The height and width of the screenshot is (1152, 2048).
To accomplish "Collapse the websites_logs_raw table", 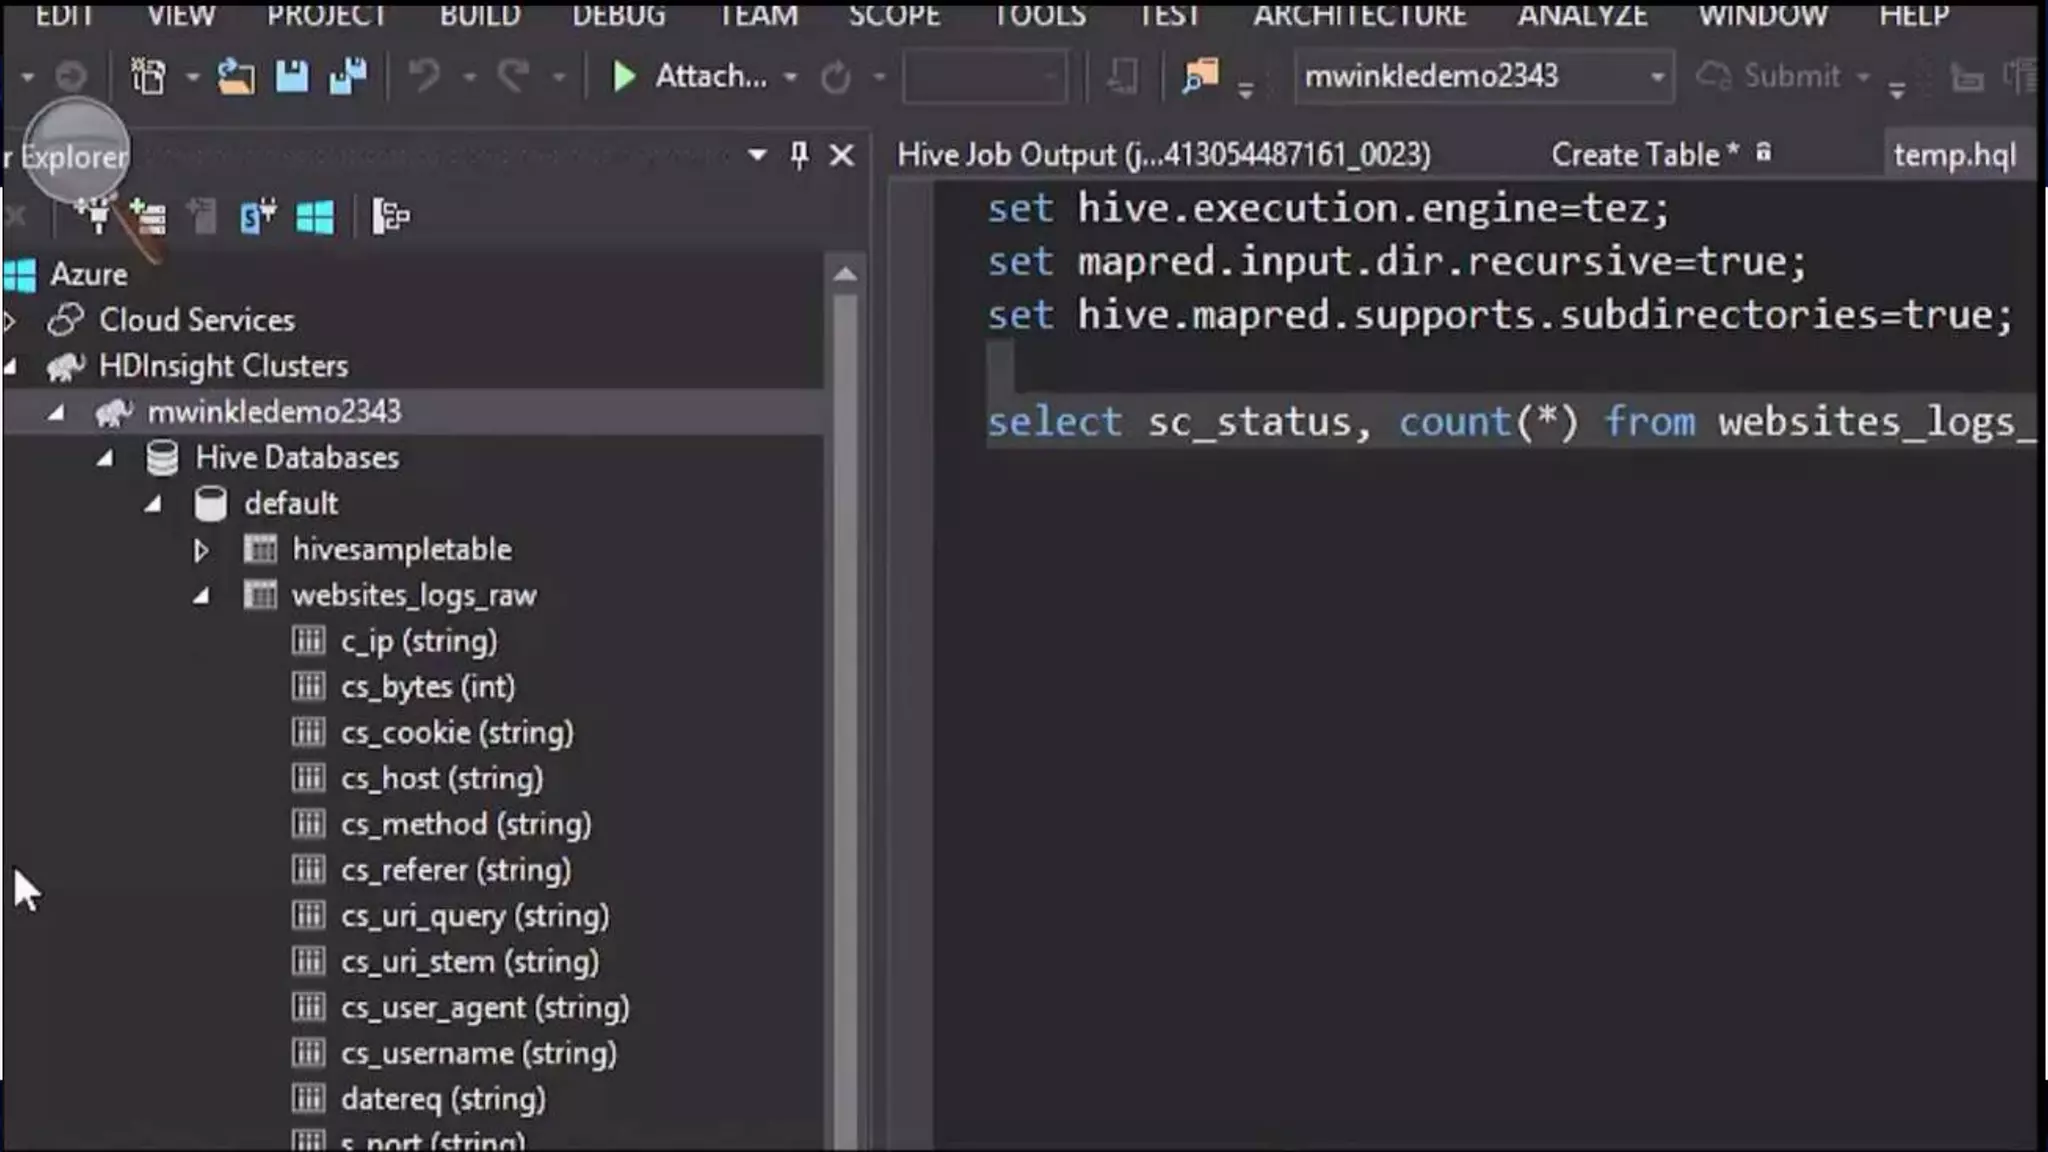I will pos(201,596).
